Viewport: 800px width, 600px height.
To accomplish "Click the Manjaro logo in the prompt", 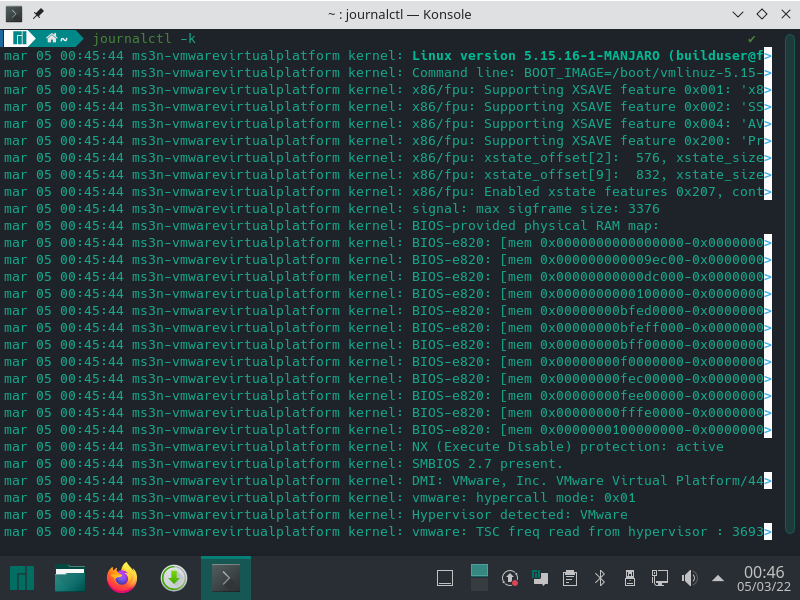I will [19, 39].
